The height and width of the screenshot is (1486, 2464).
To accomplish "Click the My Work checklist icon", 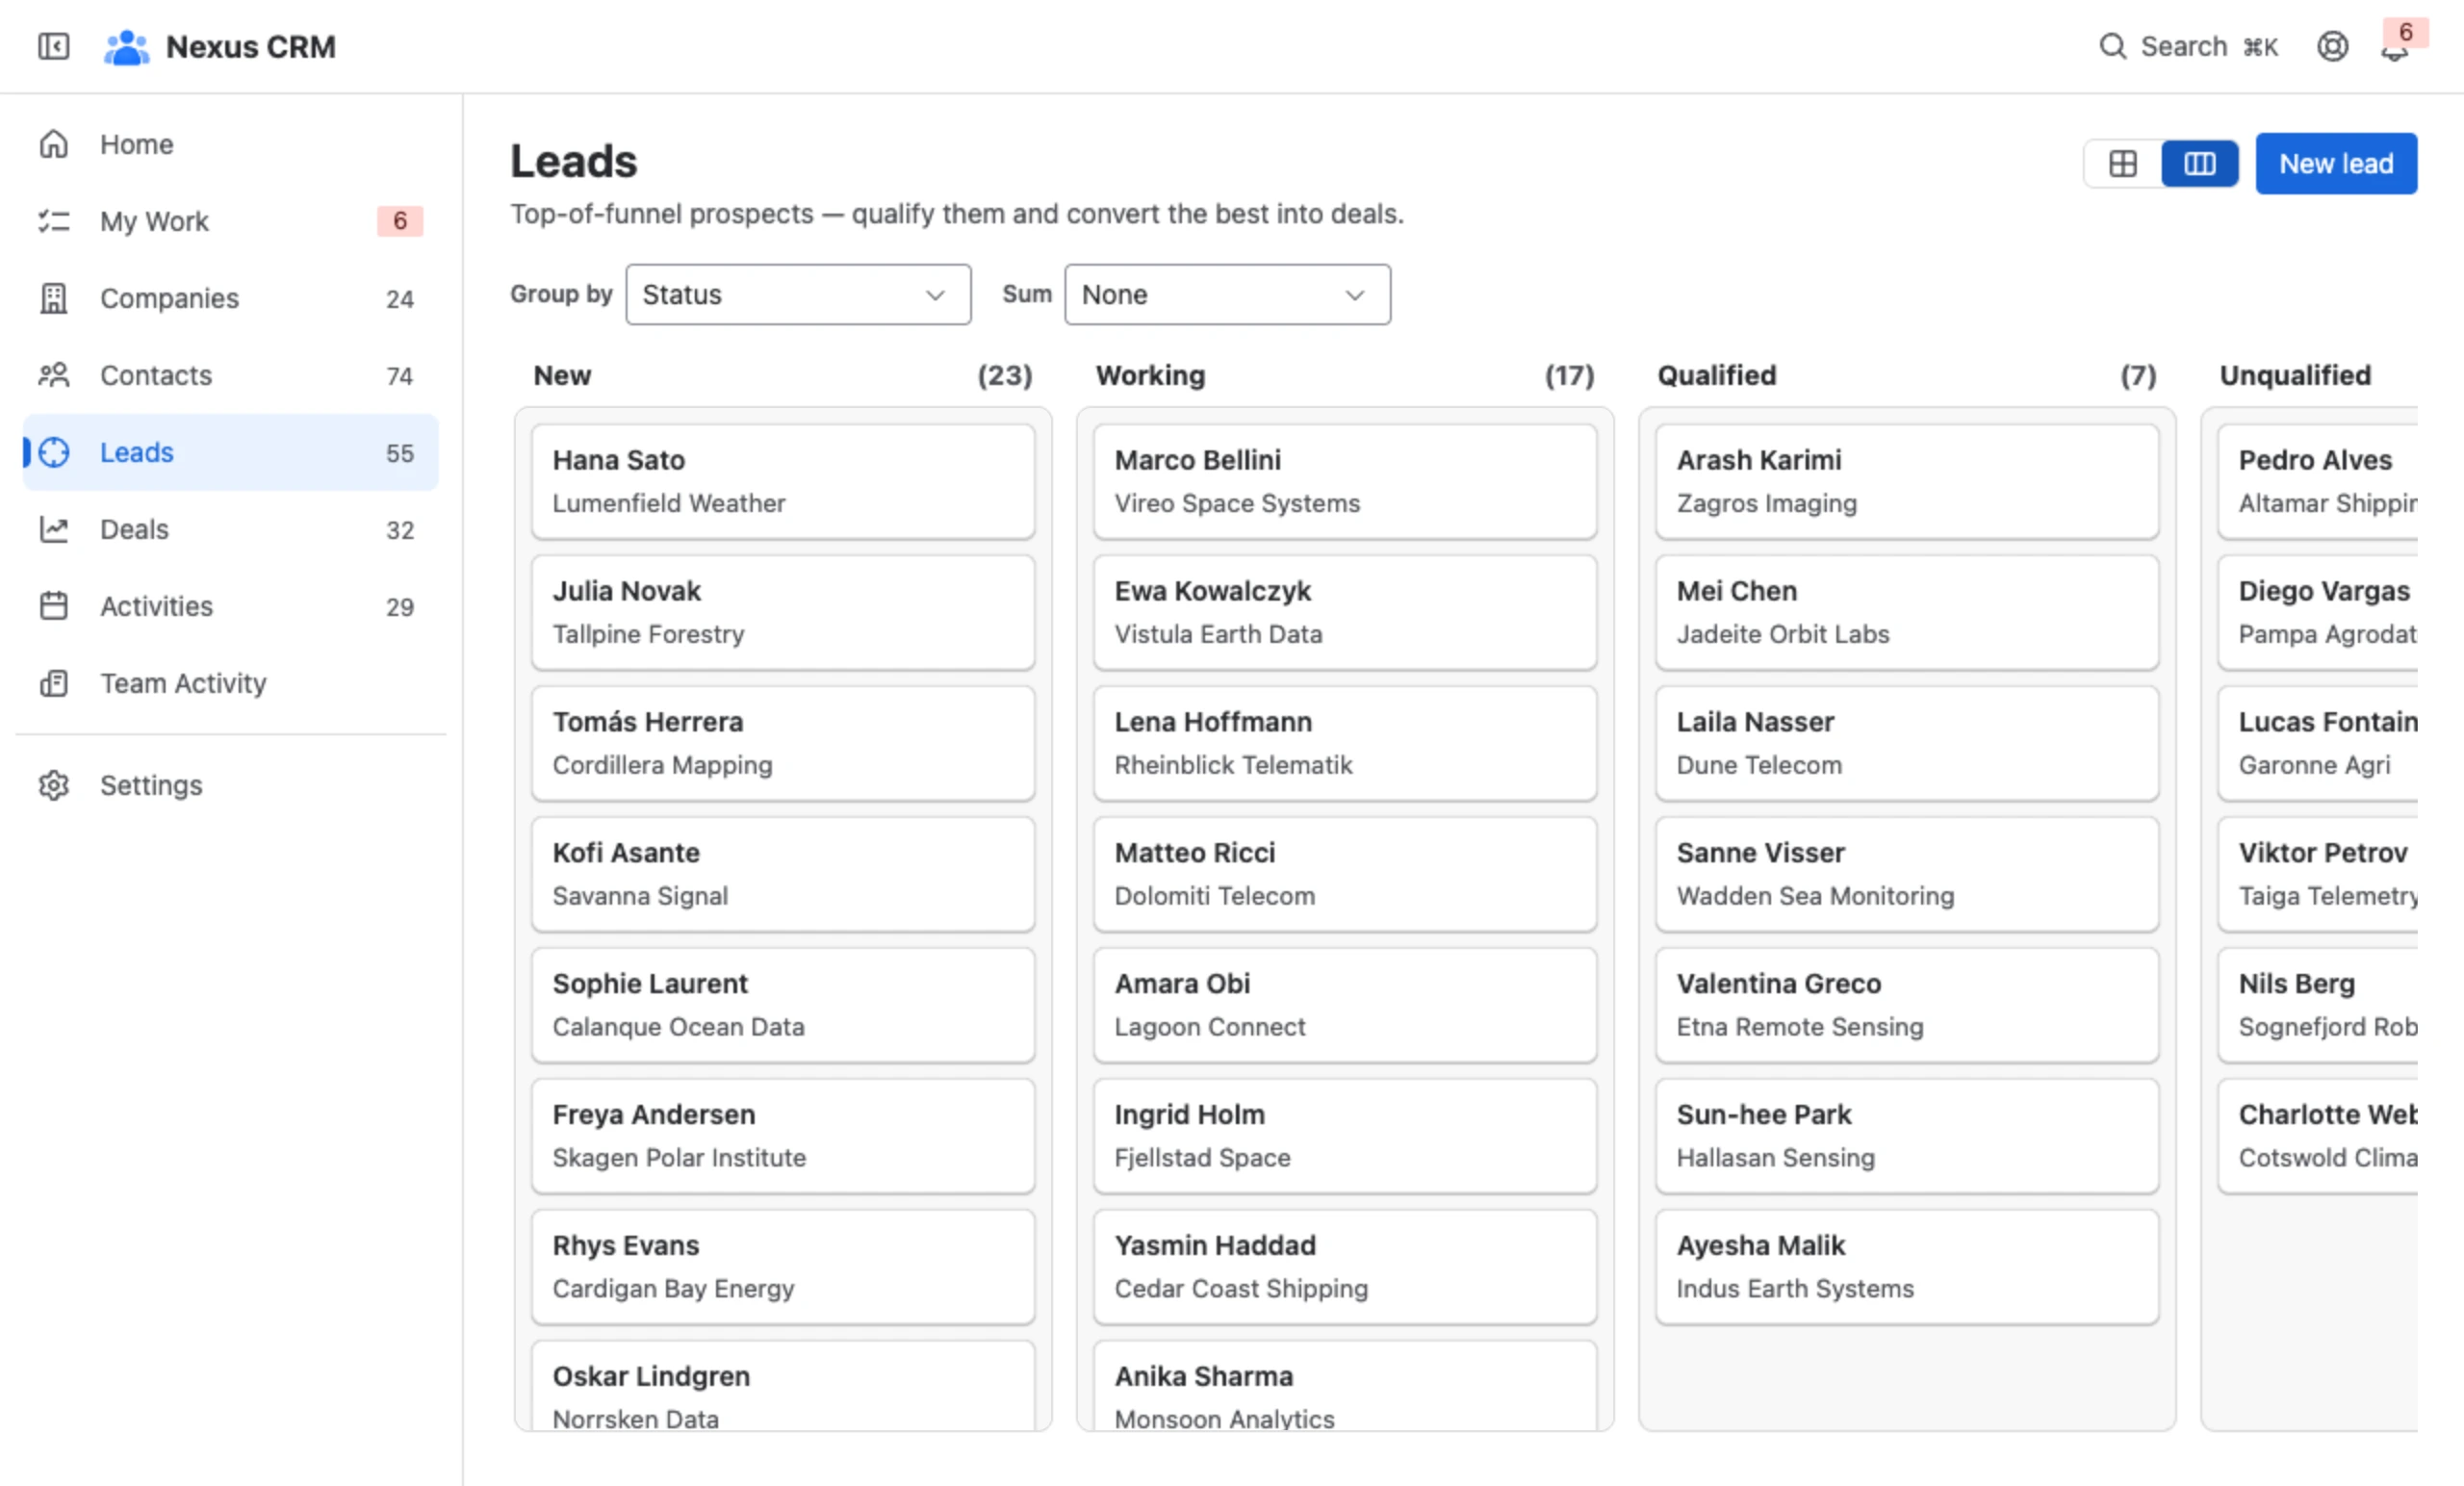I will [54, 221].
